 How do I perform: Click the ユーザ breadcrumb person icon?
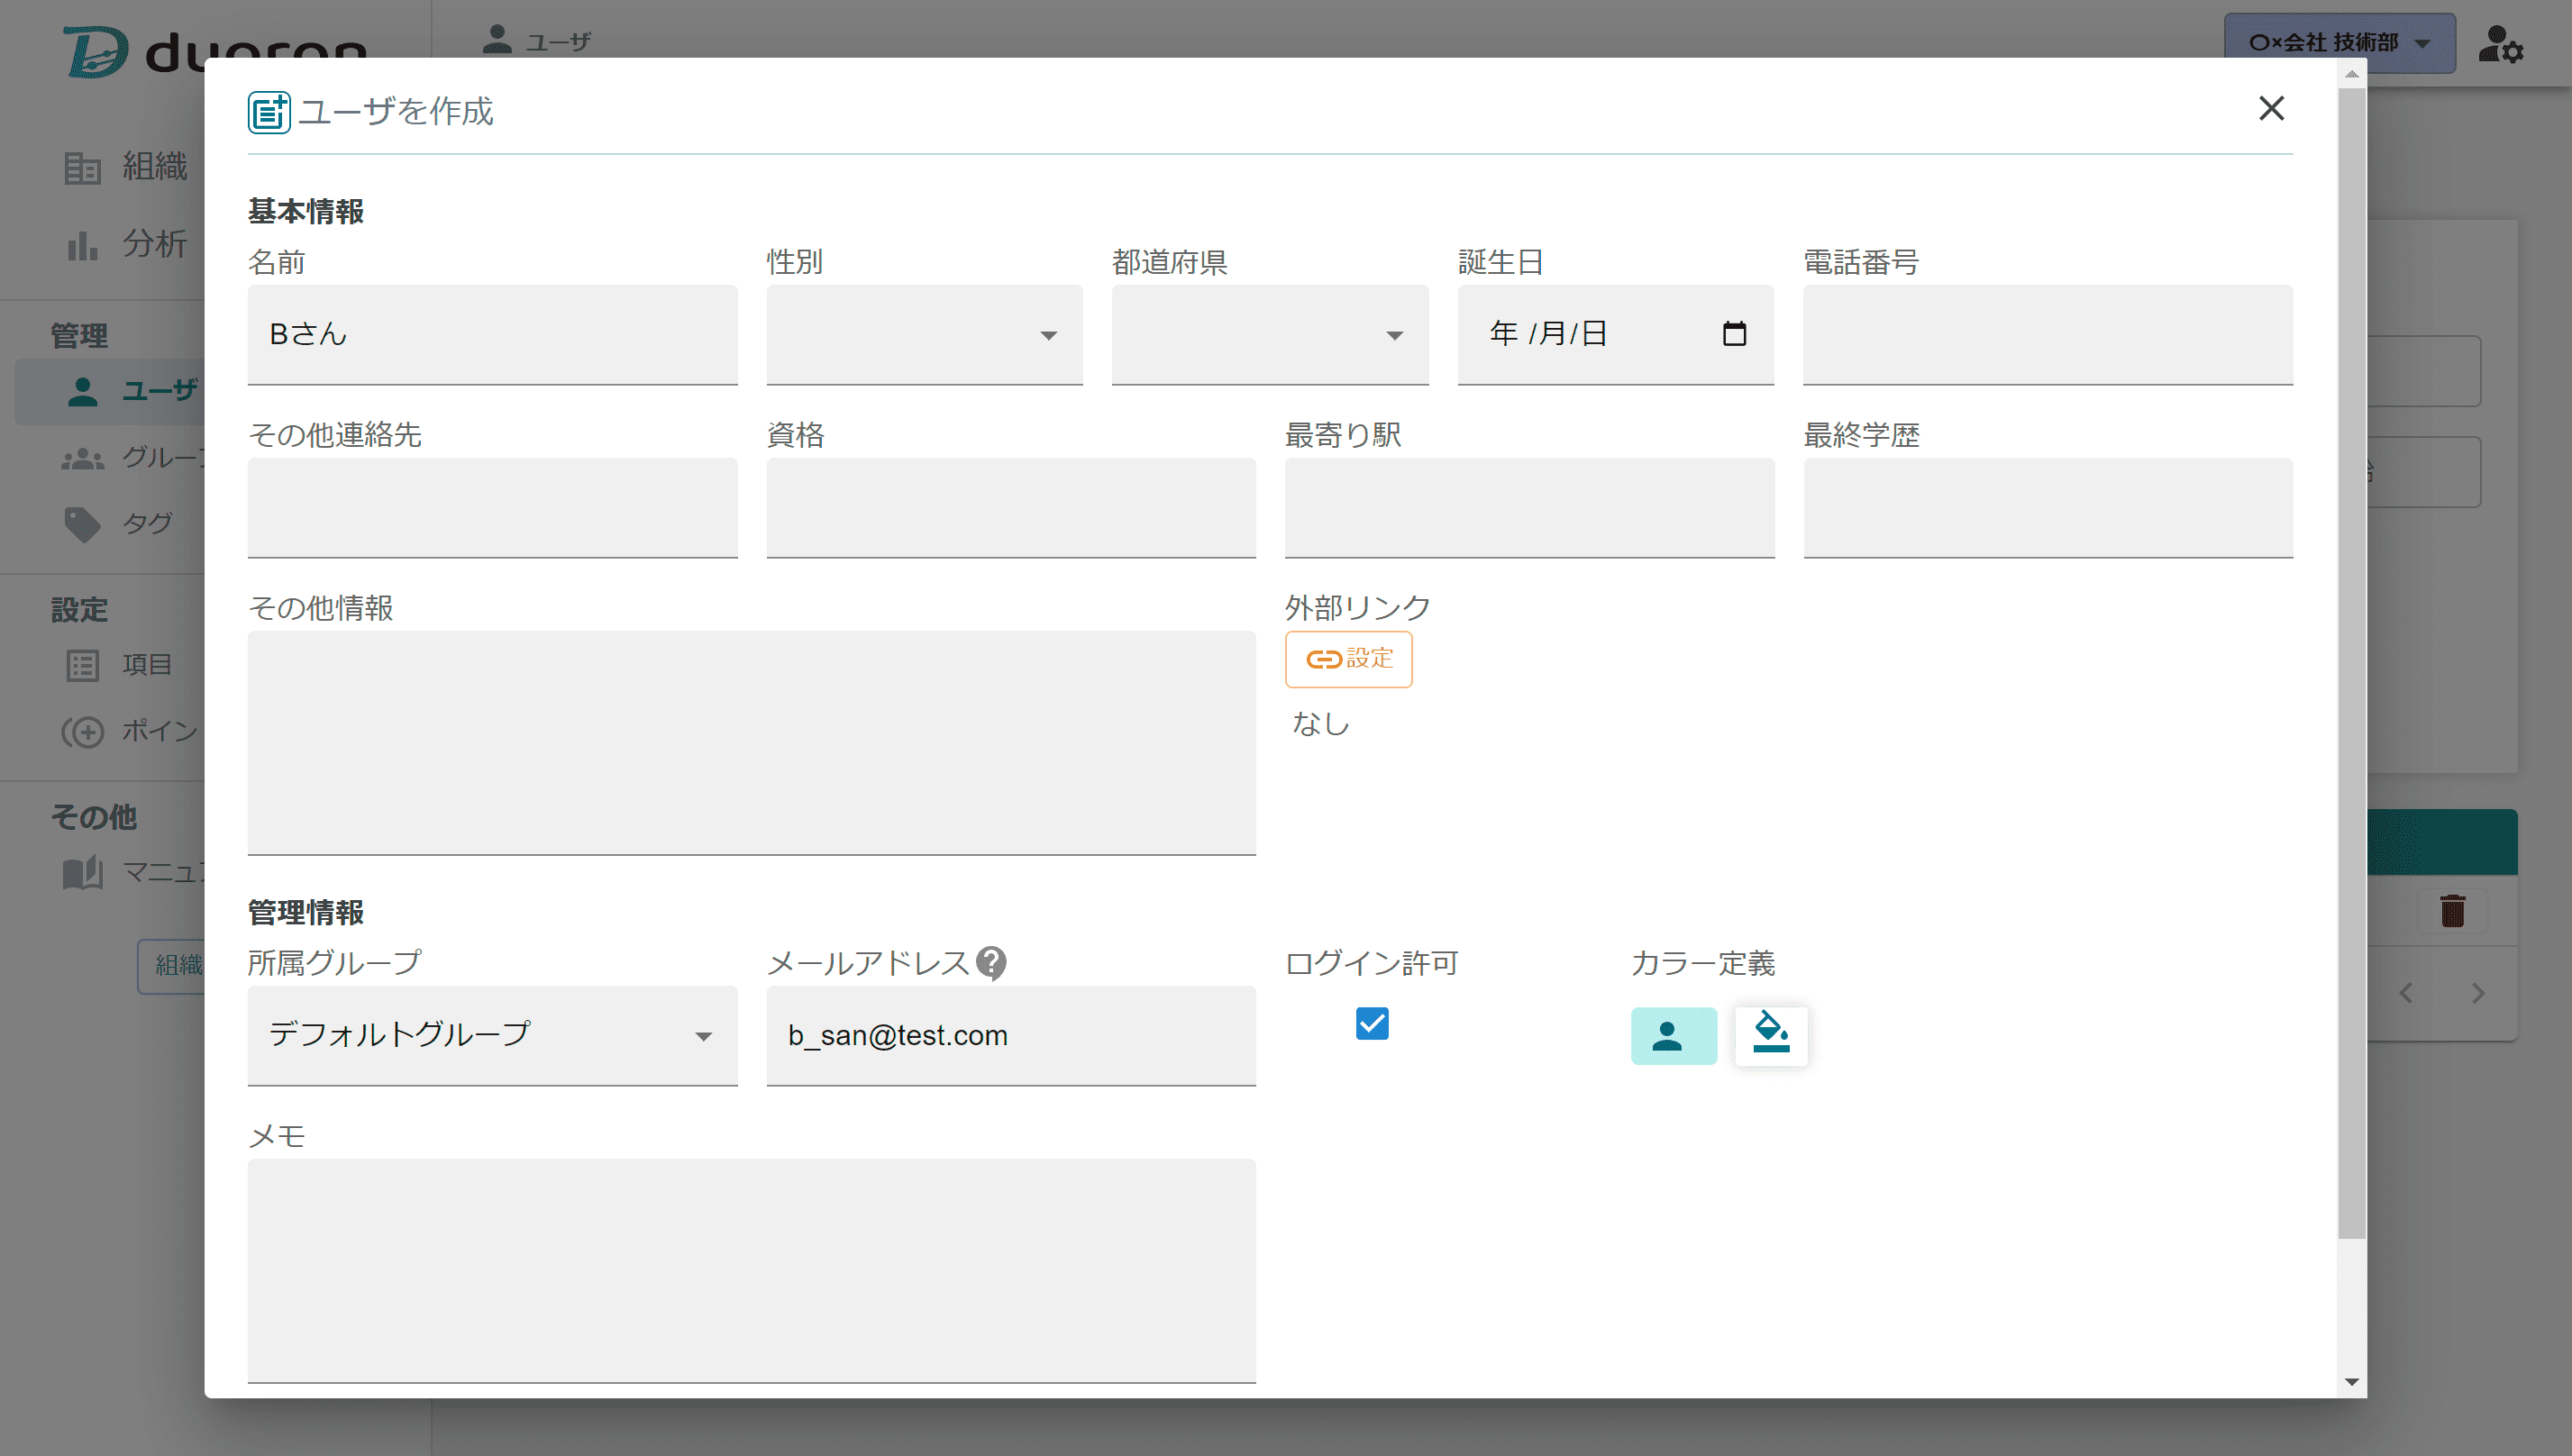[x=496, y=39]
